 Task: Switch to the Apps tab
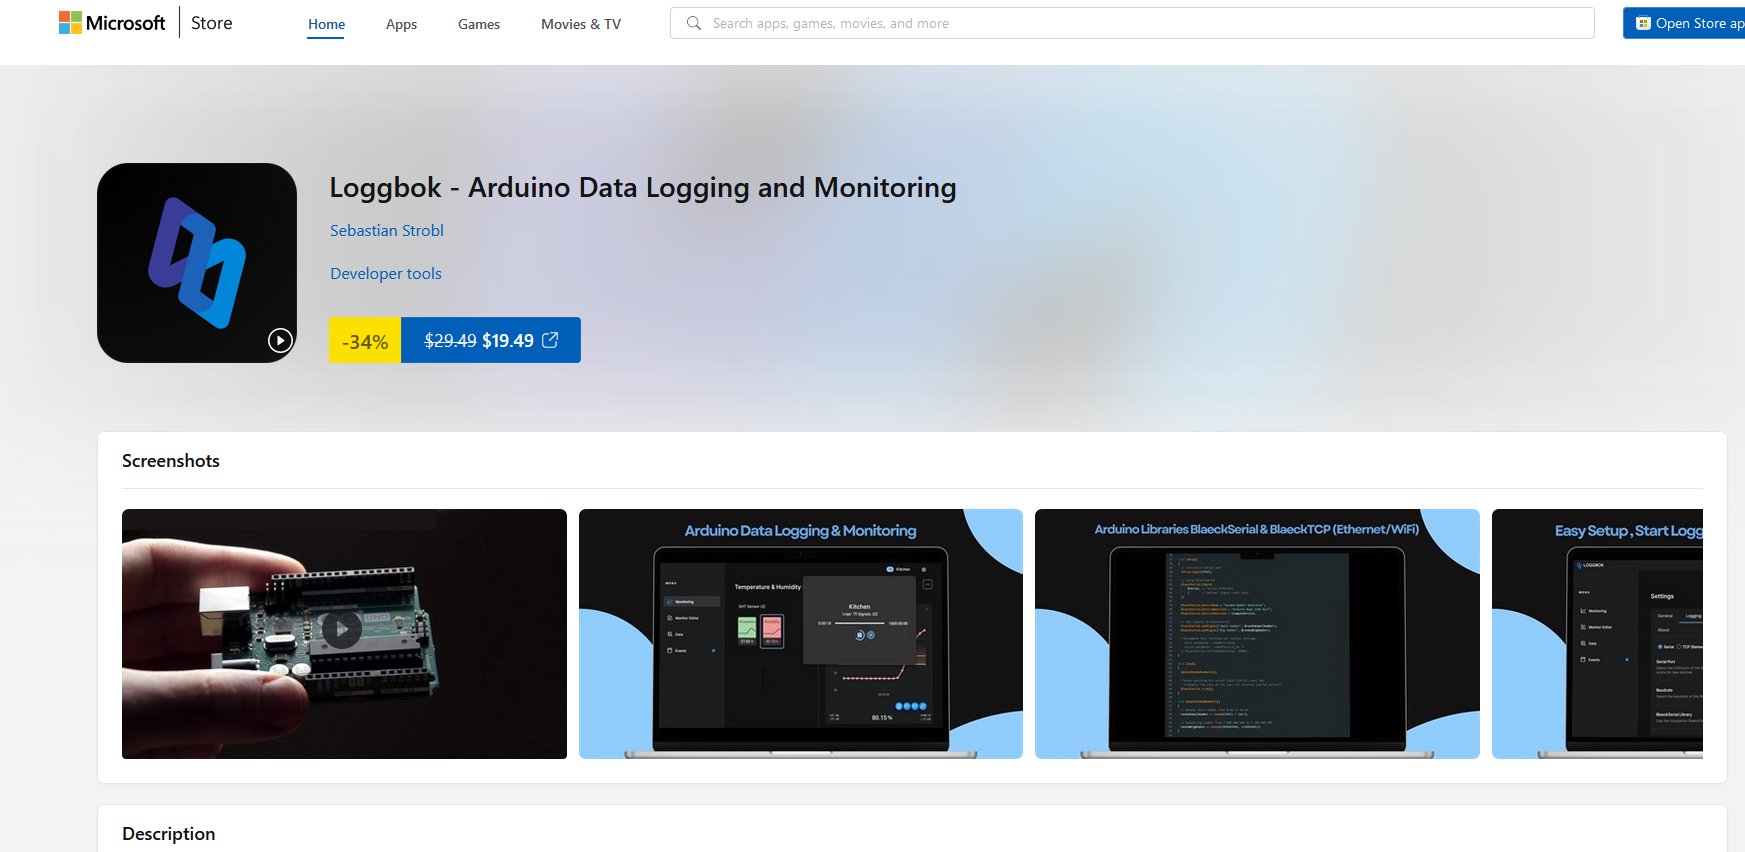(x=401, y=24)
